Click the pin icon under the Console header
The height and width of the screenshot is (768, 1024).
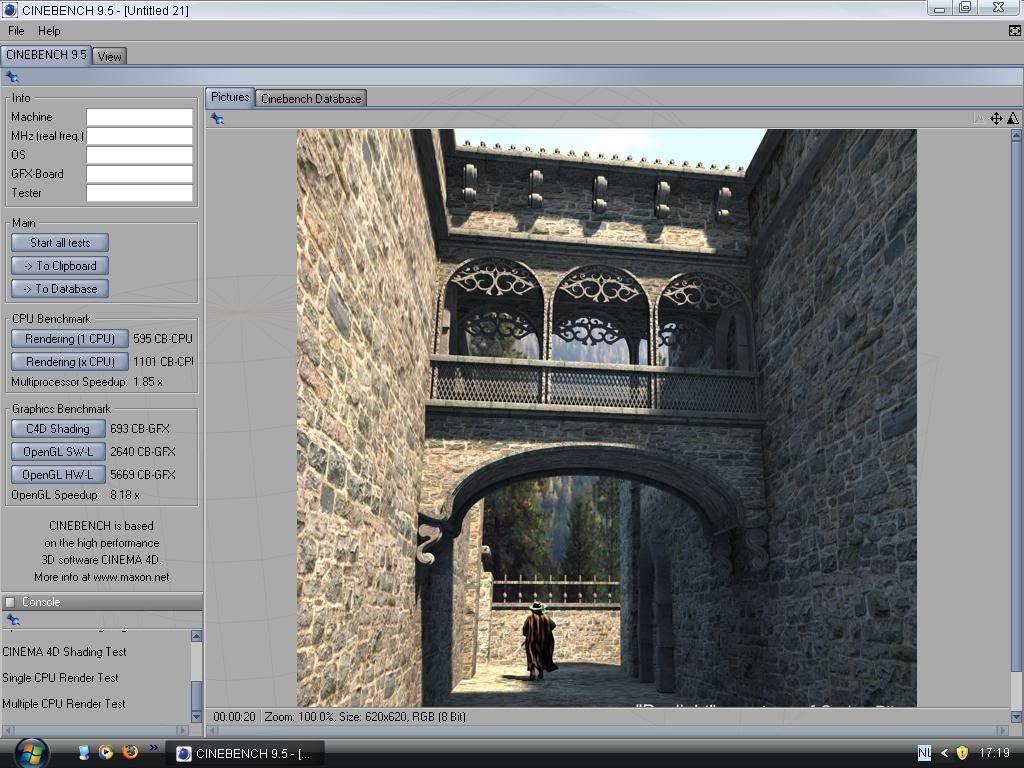pos(12,620)
